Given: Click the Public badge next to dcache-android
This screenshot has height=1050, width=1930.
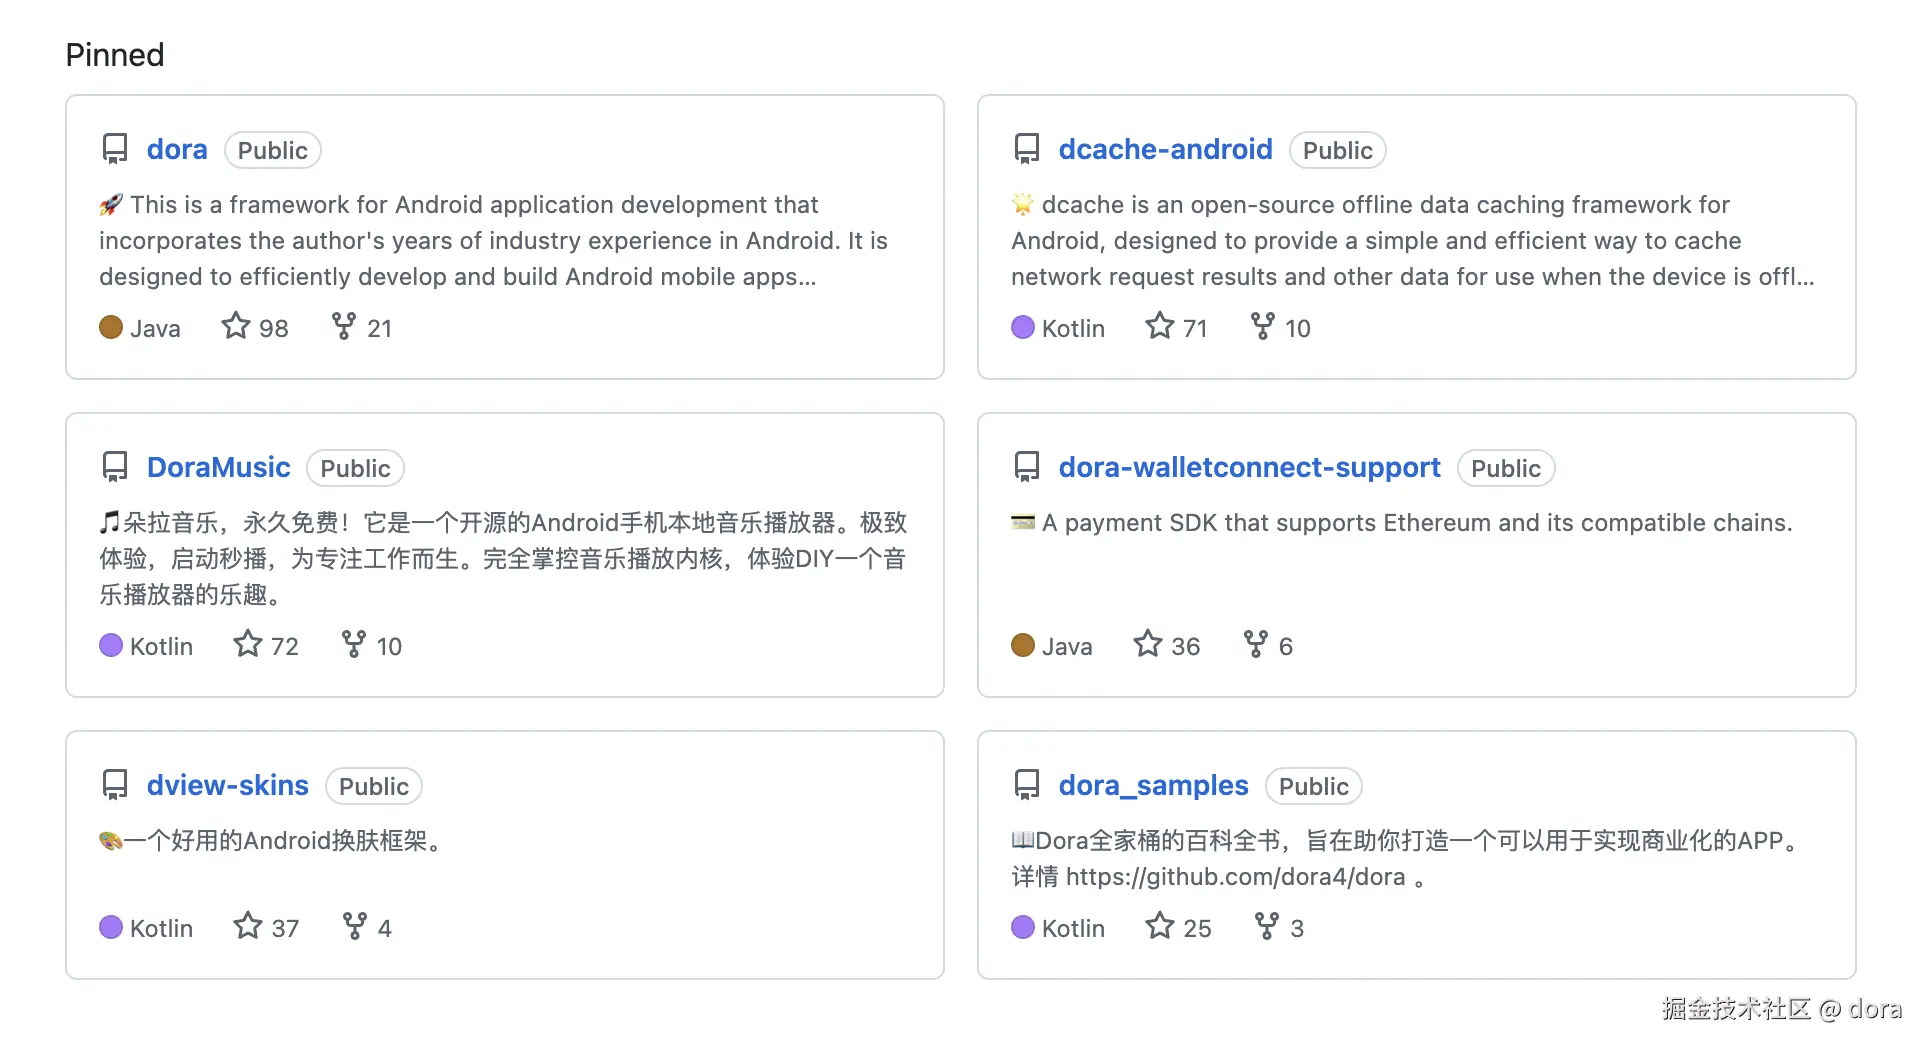Looking at the screenshot, I should pyautogui.click(x=1337, y=150).
